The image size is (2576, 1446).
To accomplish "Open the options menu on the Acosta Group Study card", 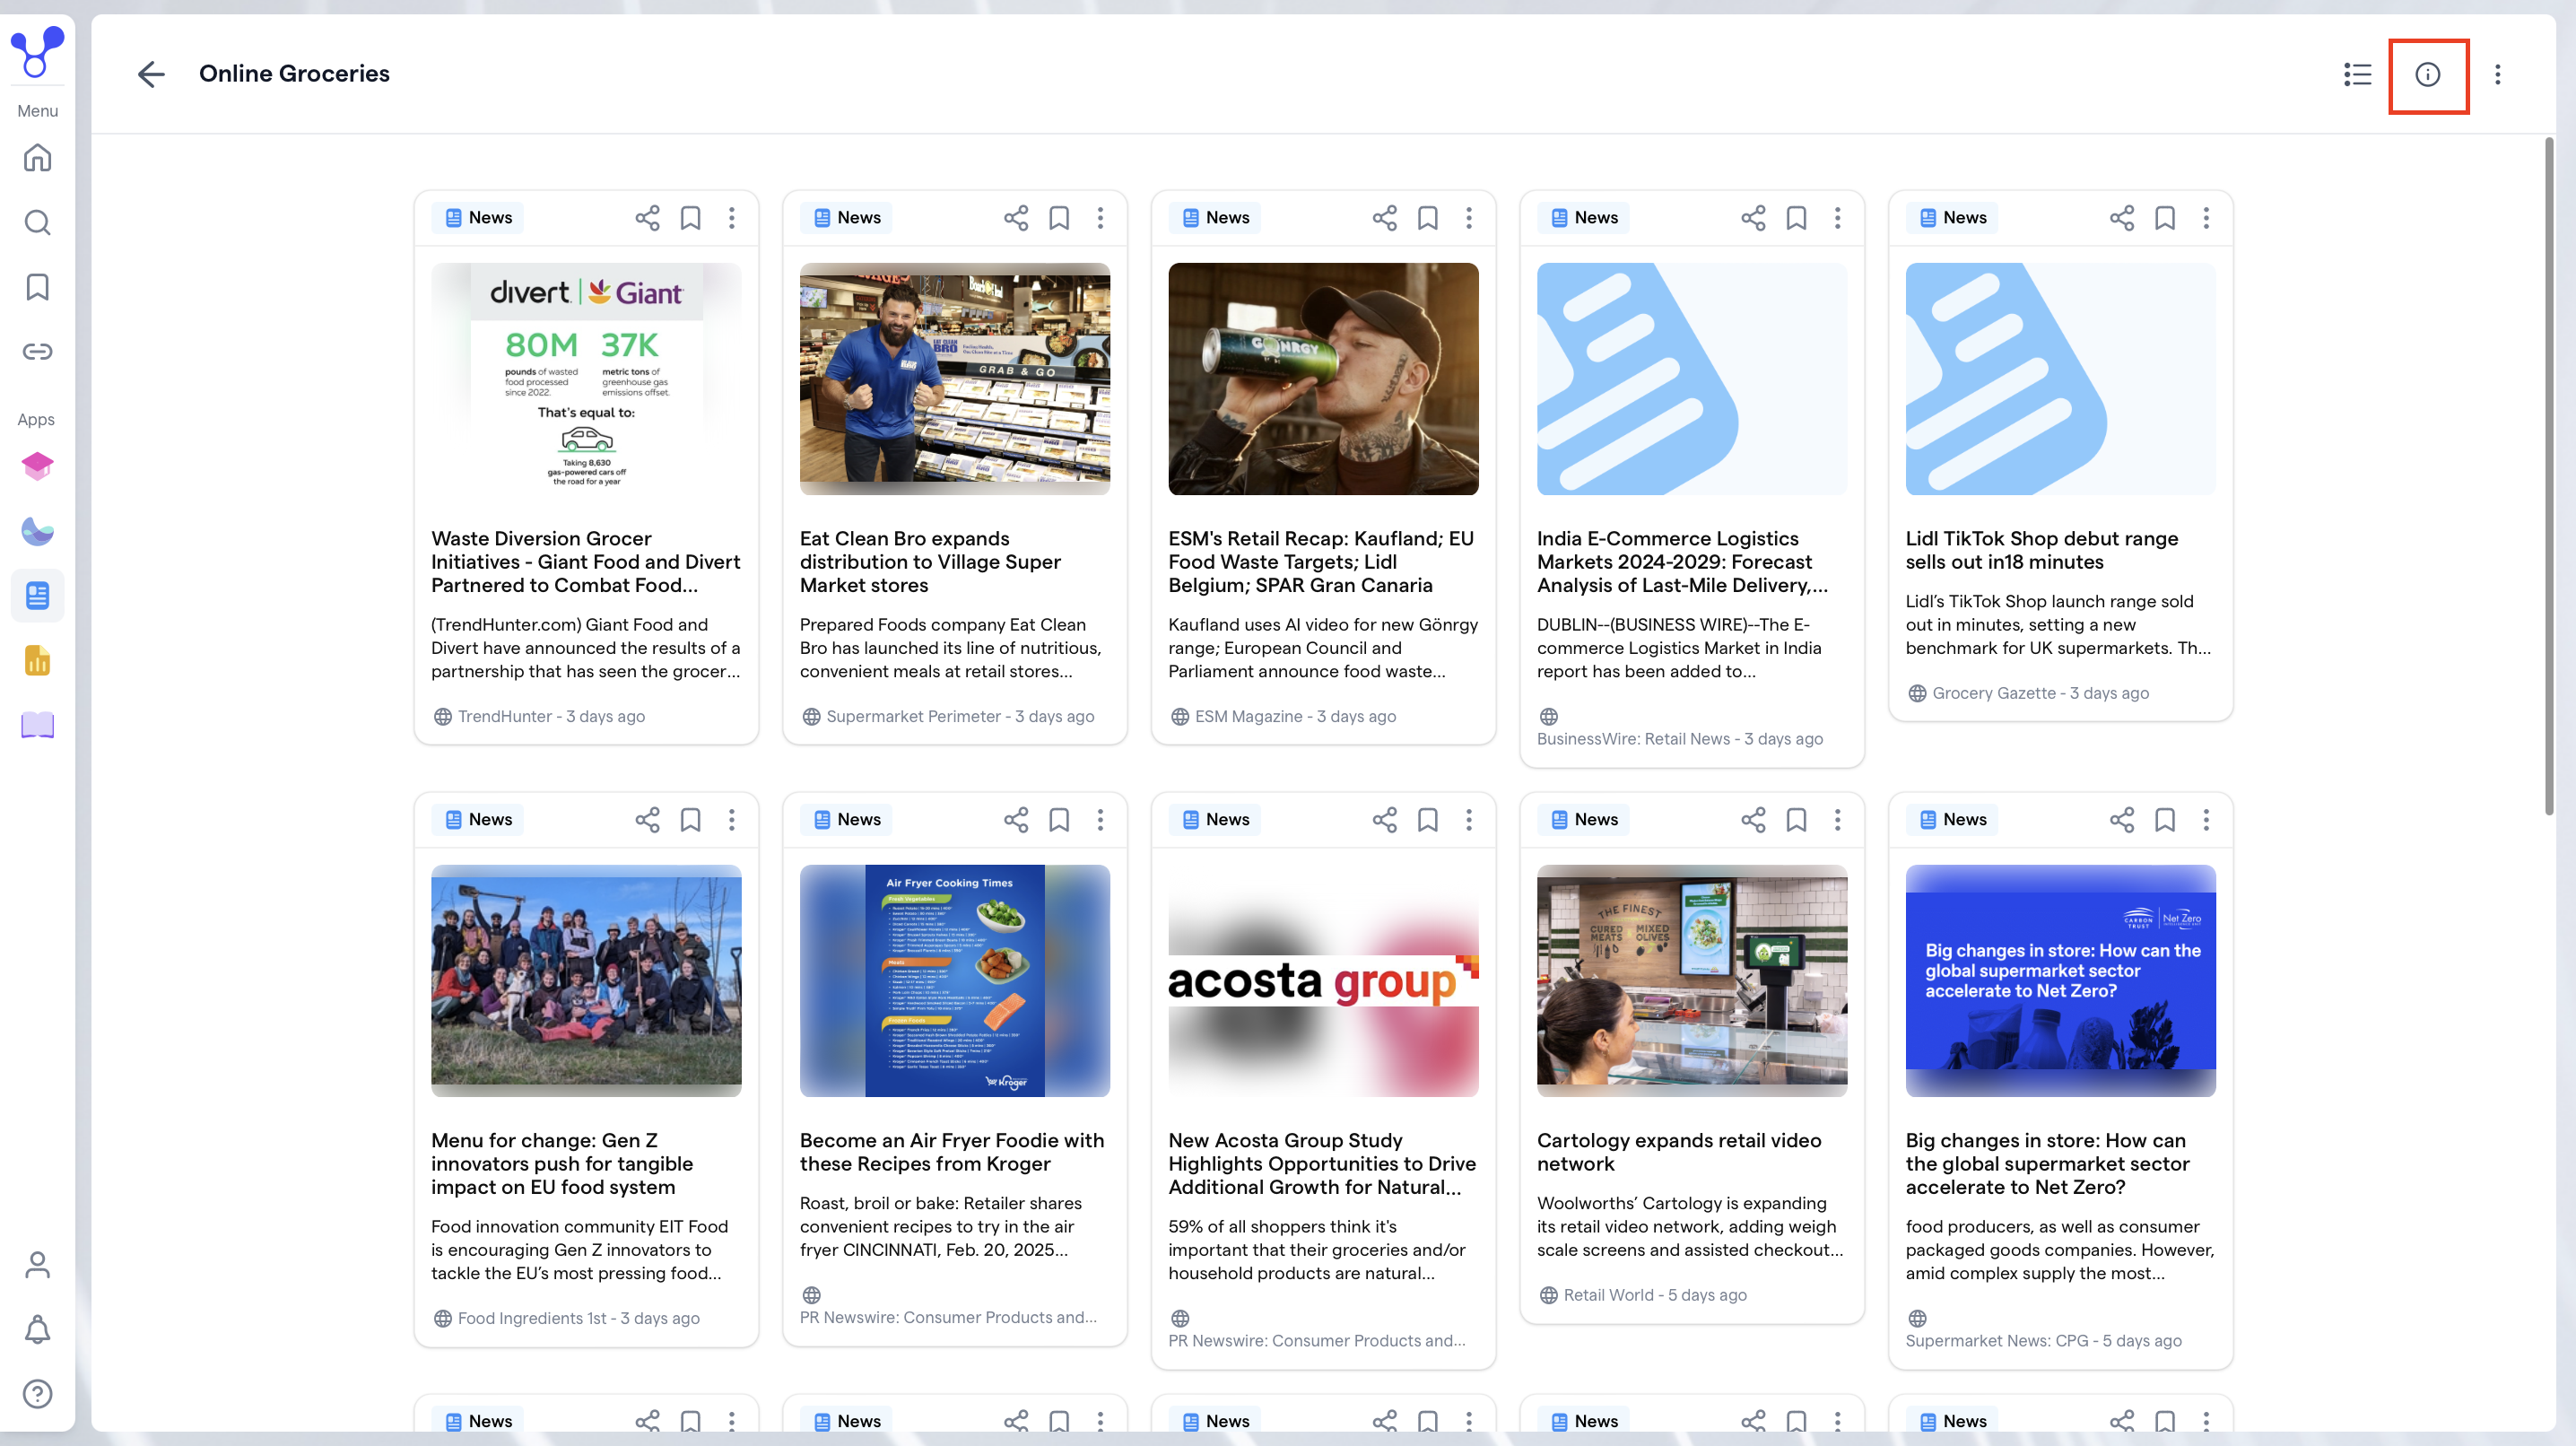I will 1468,820.
